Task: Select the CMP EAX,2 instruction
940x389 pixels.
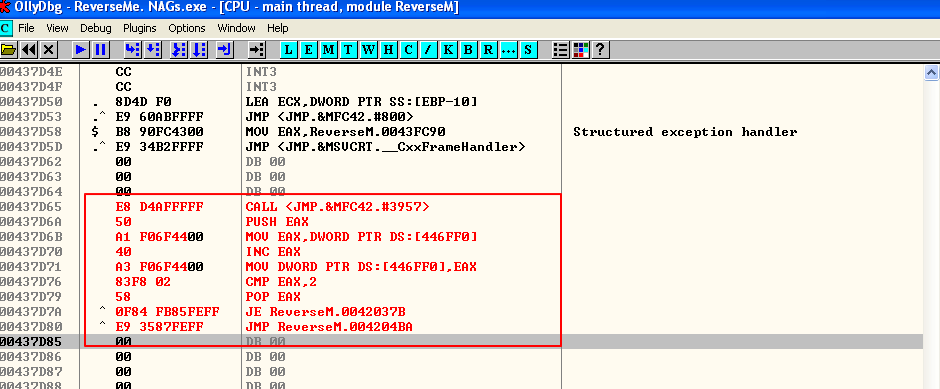Action: pos(281,282)
